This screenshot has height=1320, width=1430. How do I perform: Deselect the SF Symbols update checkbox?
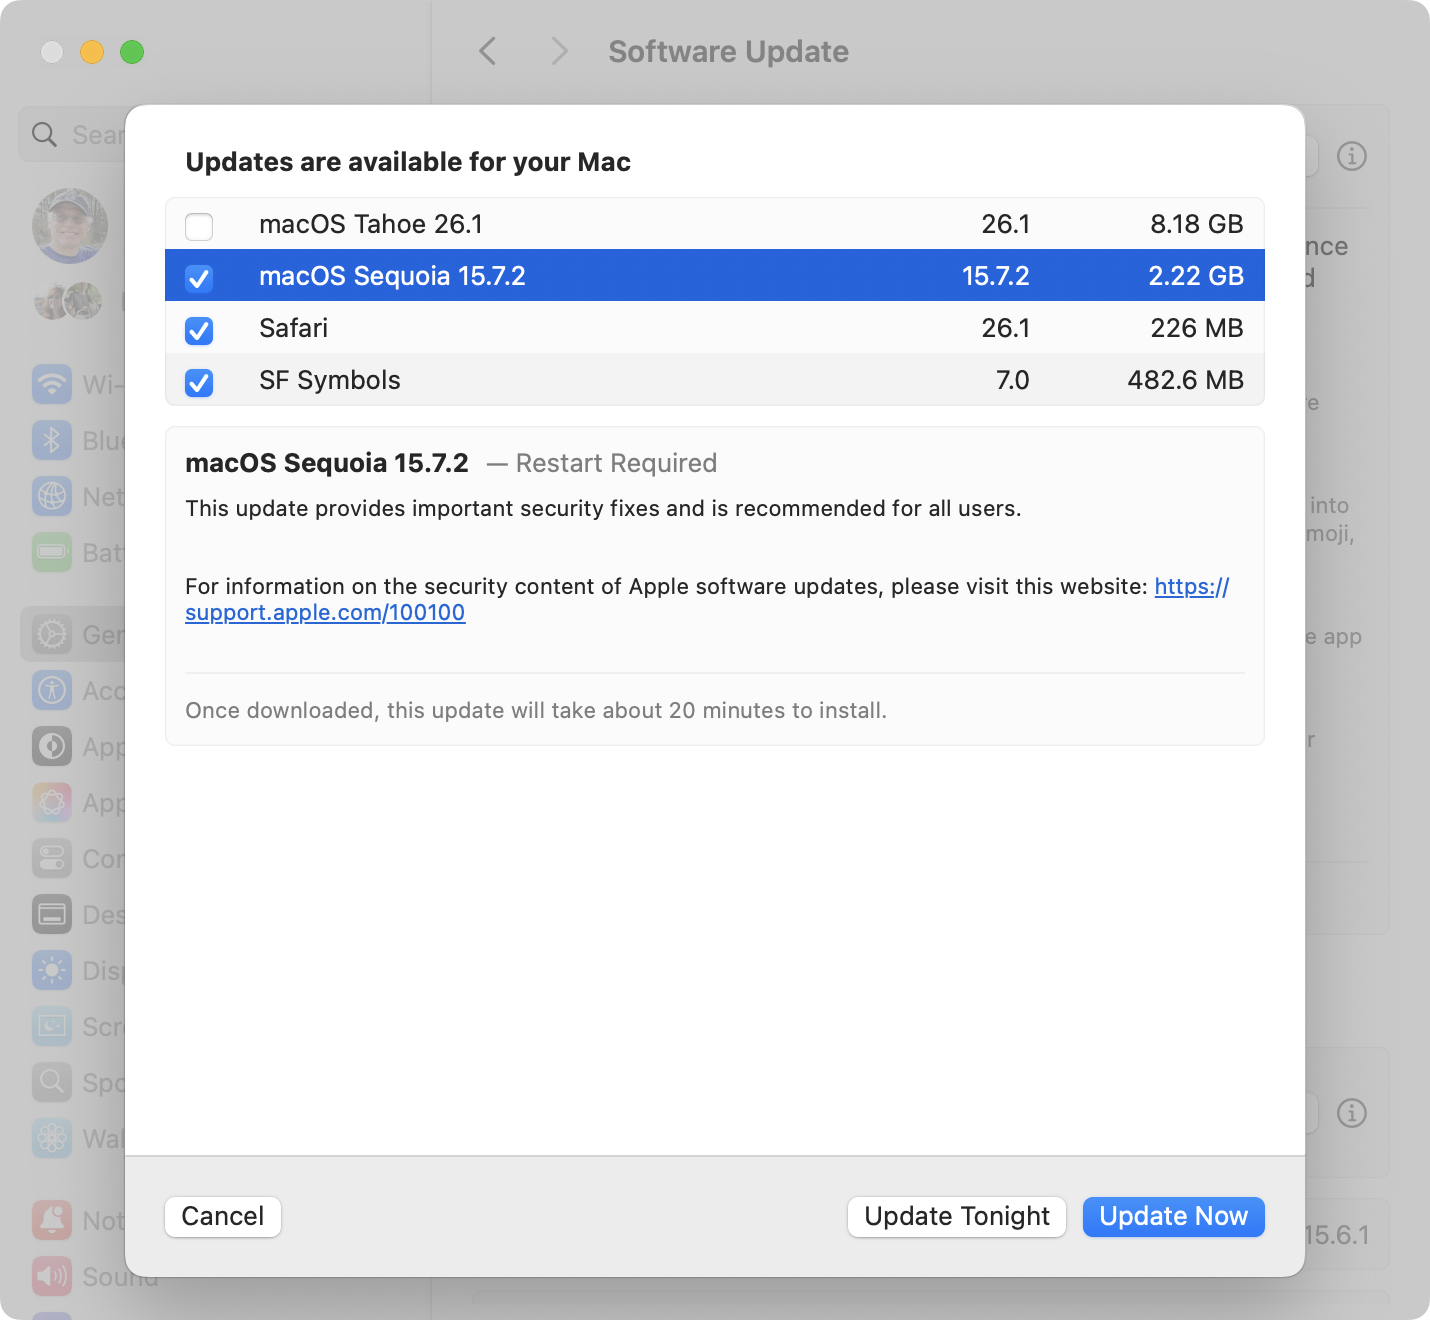click(x=199, y=382)
